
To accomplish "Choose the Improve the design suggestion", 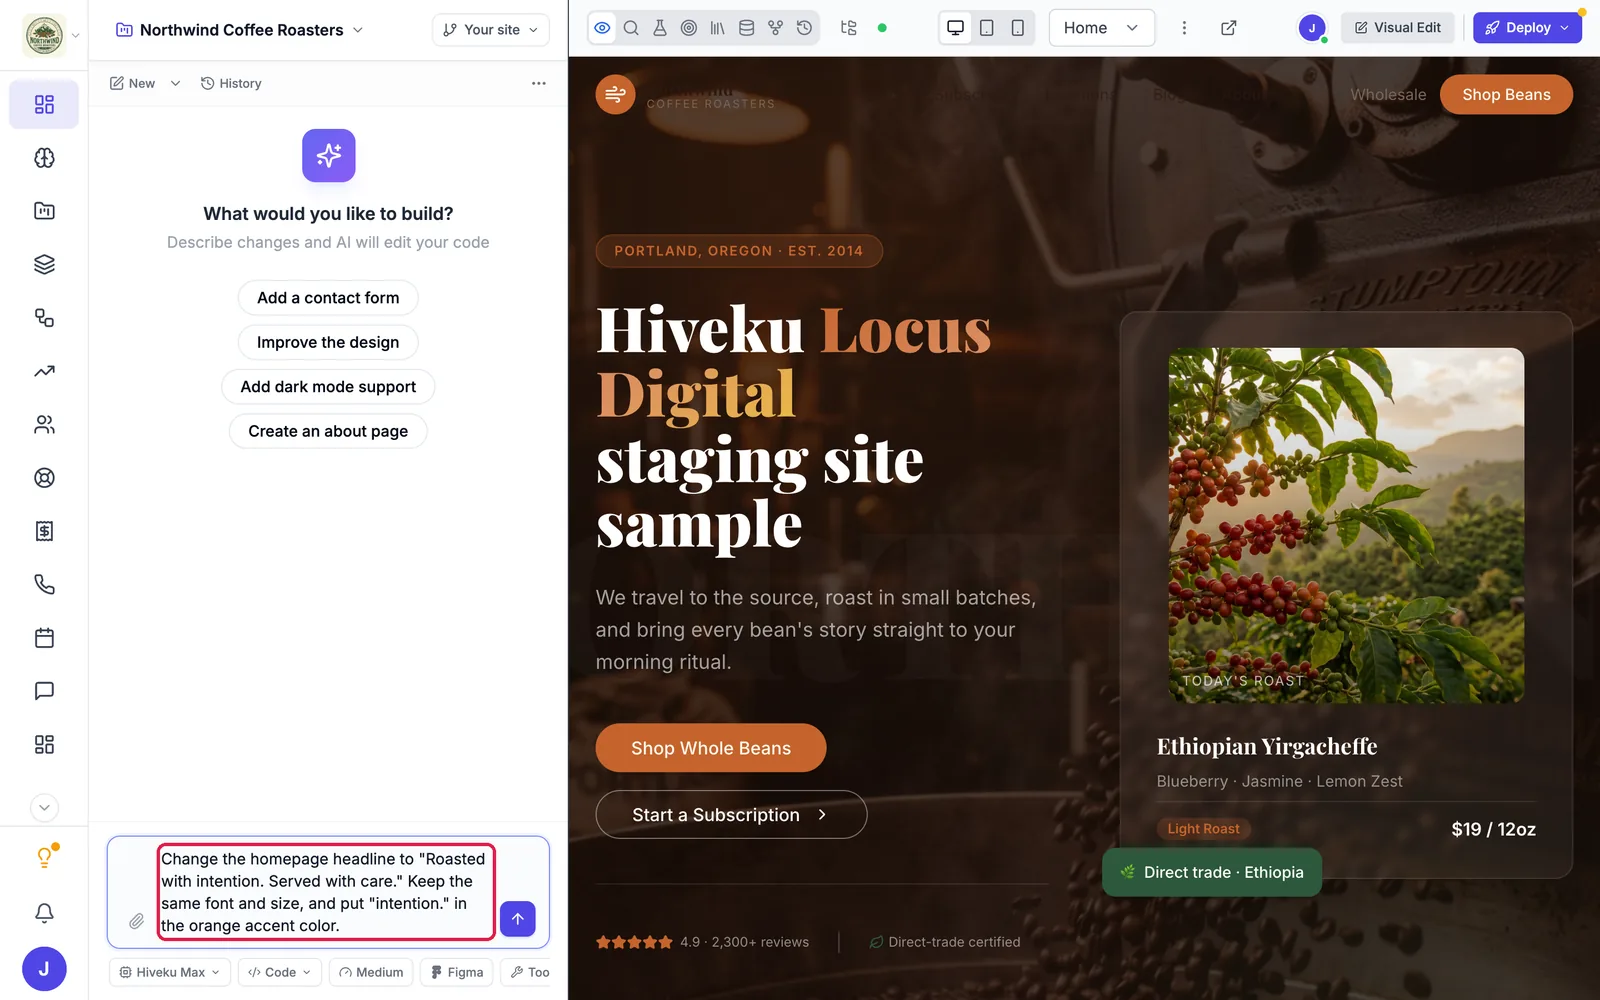I will (x=328, y=342).
